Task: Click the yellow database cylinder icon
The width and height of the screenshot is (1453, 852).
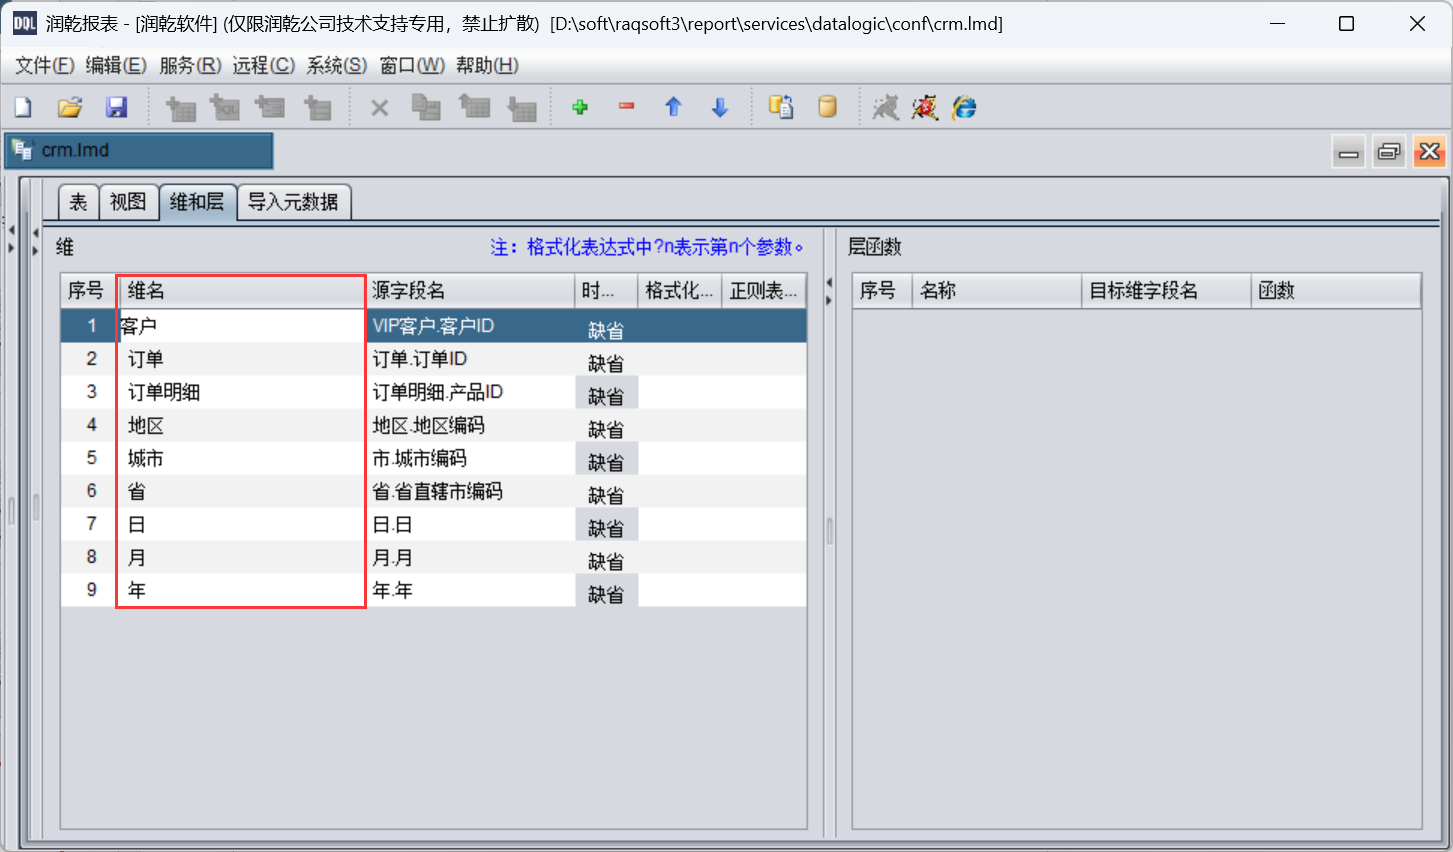Action: [827, 107]
